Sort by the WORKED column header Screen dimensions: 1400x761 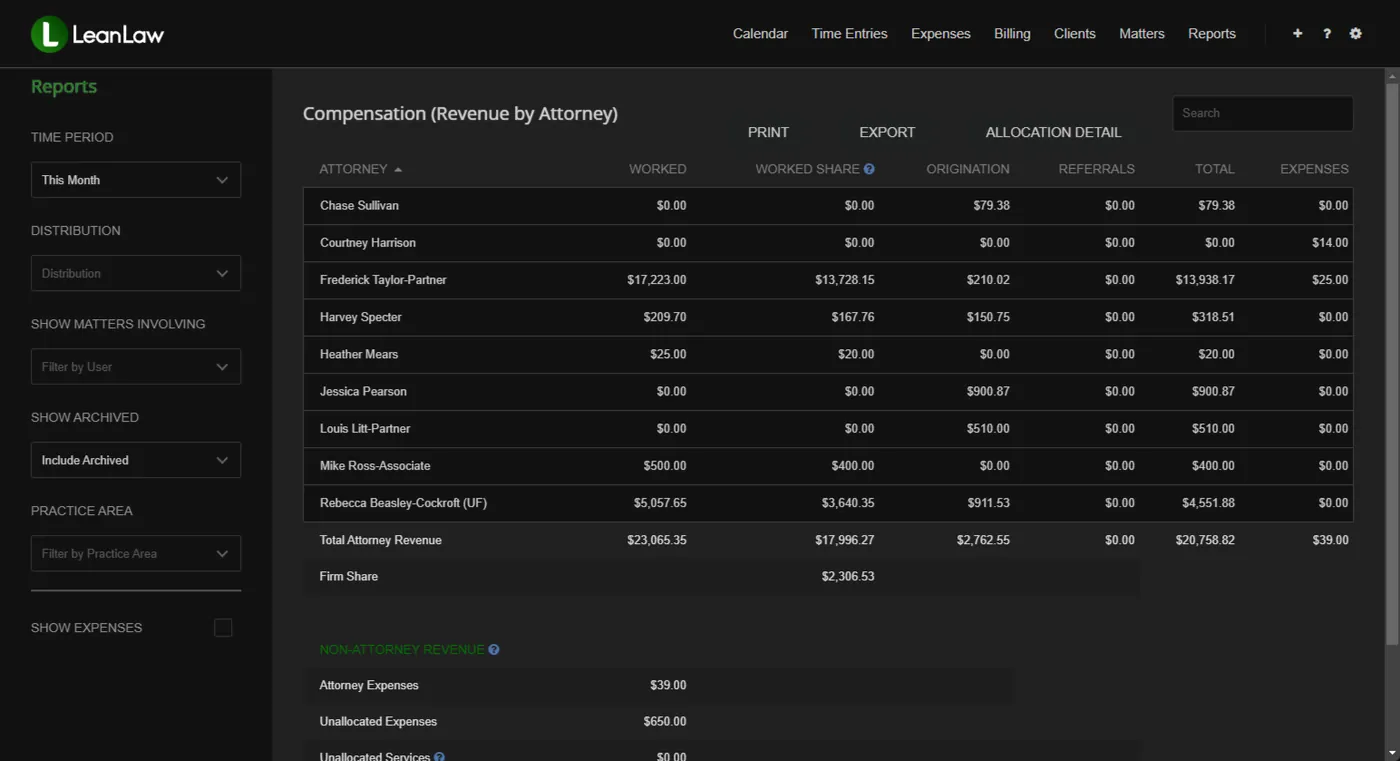pos(657,169)
